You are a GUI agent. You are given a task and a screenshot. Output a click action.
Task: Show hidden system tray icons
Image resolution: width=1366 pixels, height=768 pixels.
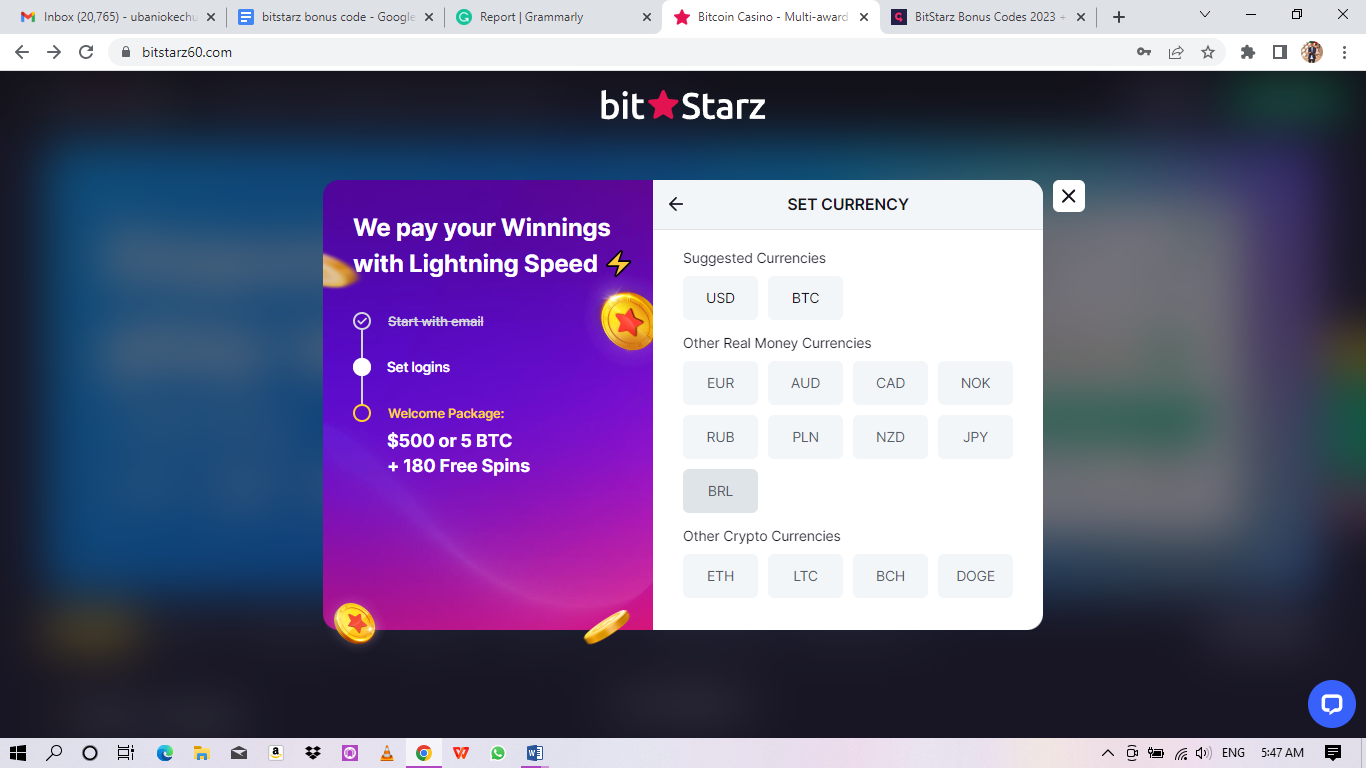coord(1107,753)
